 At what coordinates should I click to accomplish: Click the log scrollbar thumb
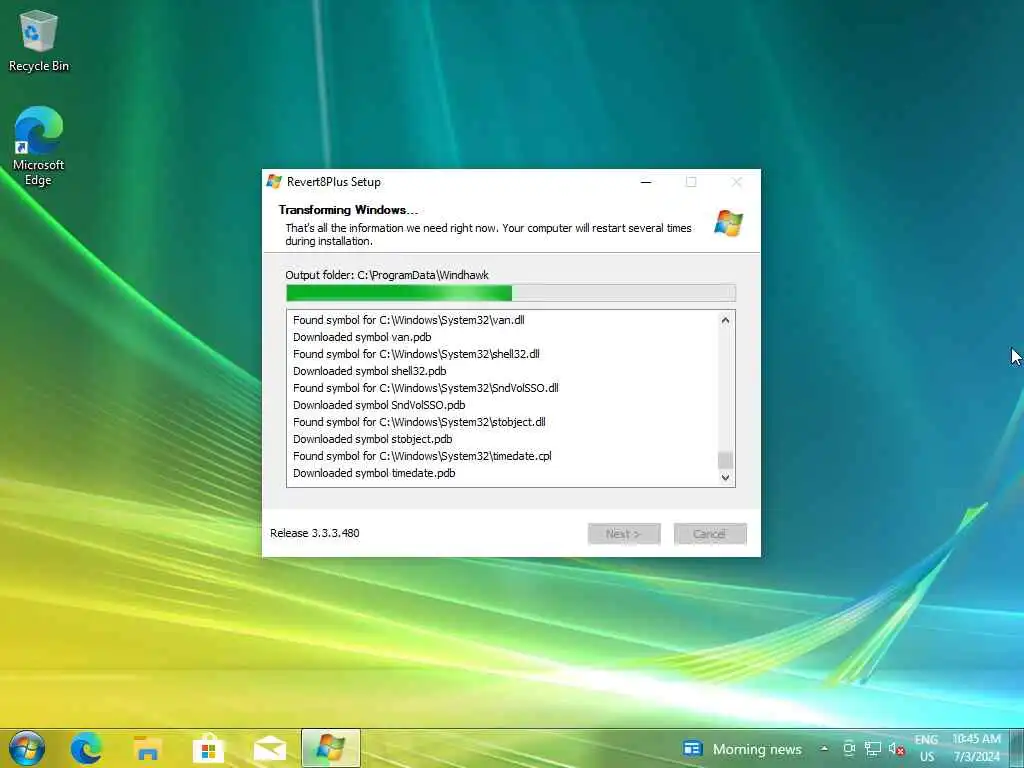click(x=725, y=460)
